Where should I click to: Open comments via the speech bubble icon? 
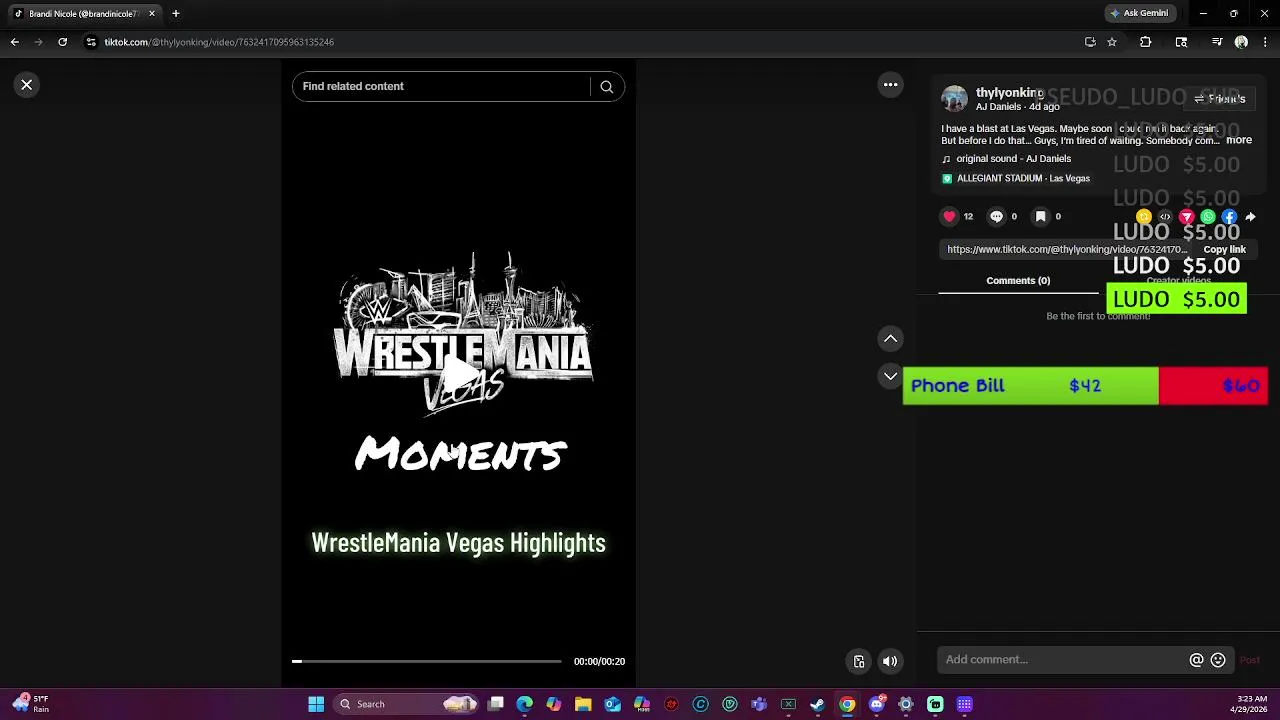pyautogui.click(x=996, y=216)
